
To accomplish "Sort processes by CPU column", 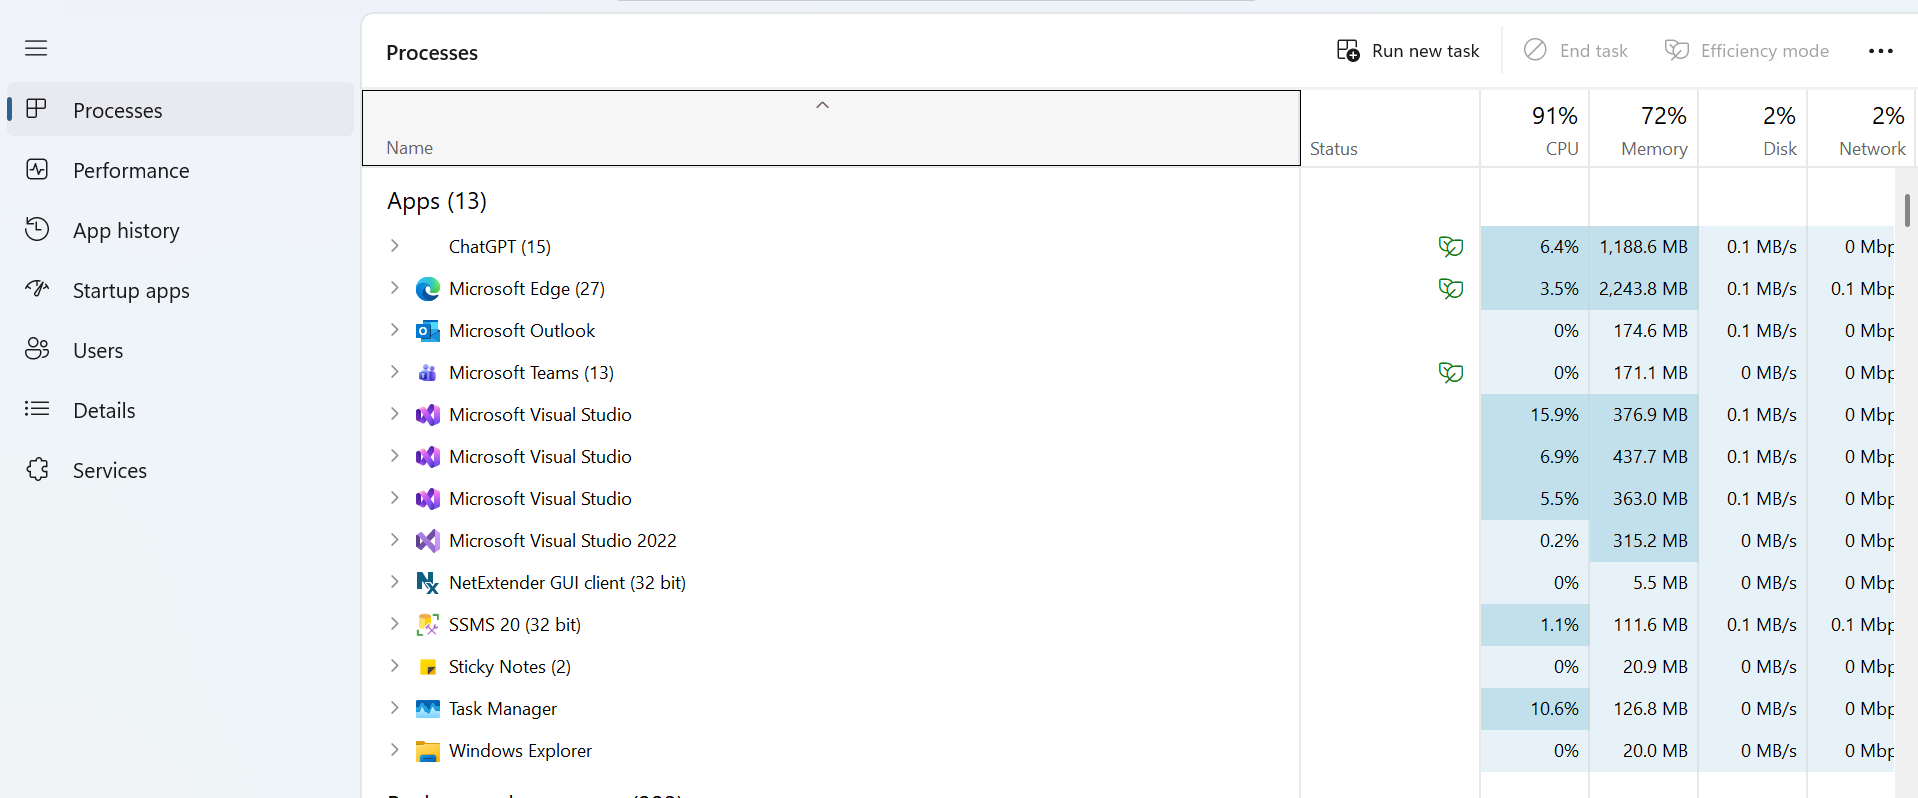I will click(1535, 129).
